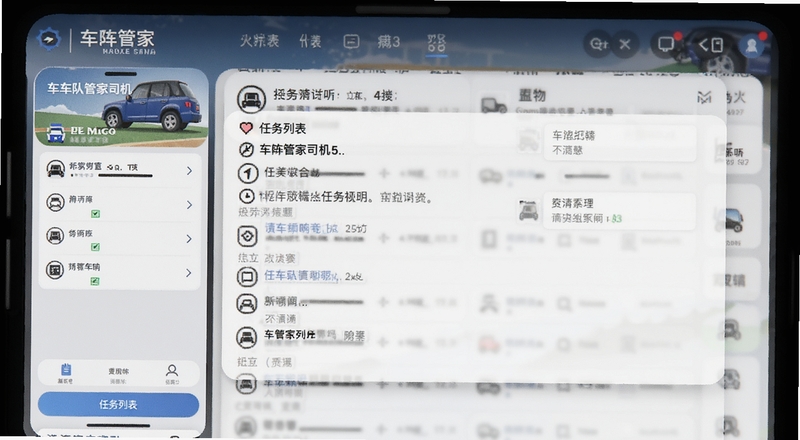Click the wrench icon beside 车阵管家司机5
Screen dimensions: 800x440
click(x=246, y=150)
